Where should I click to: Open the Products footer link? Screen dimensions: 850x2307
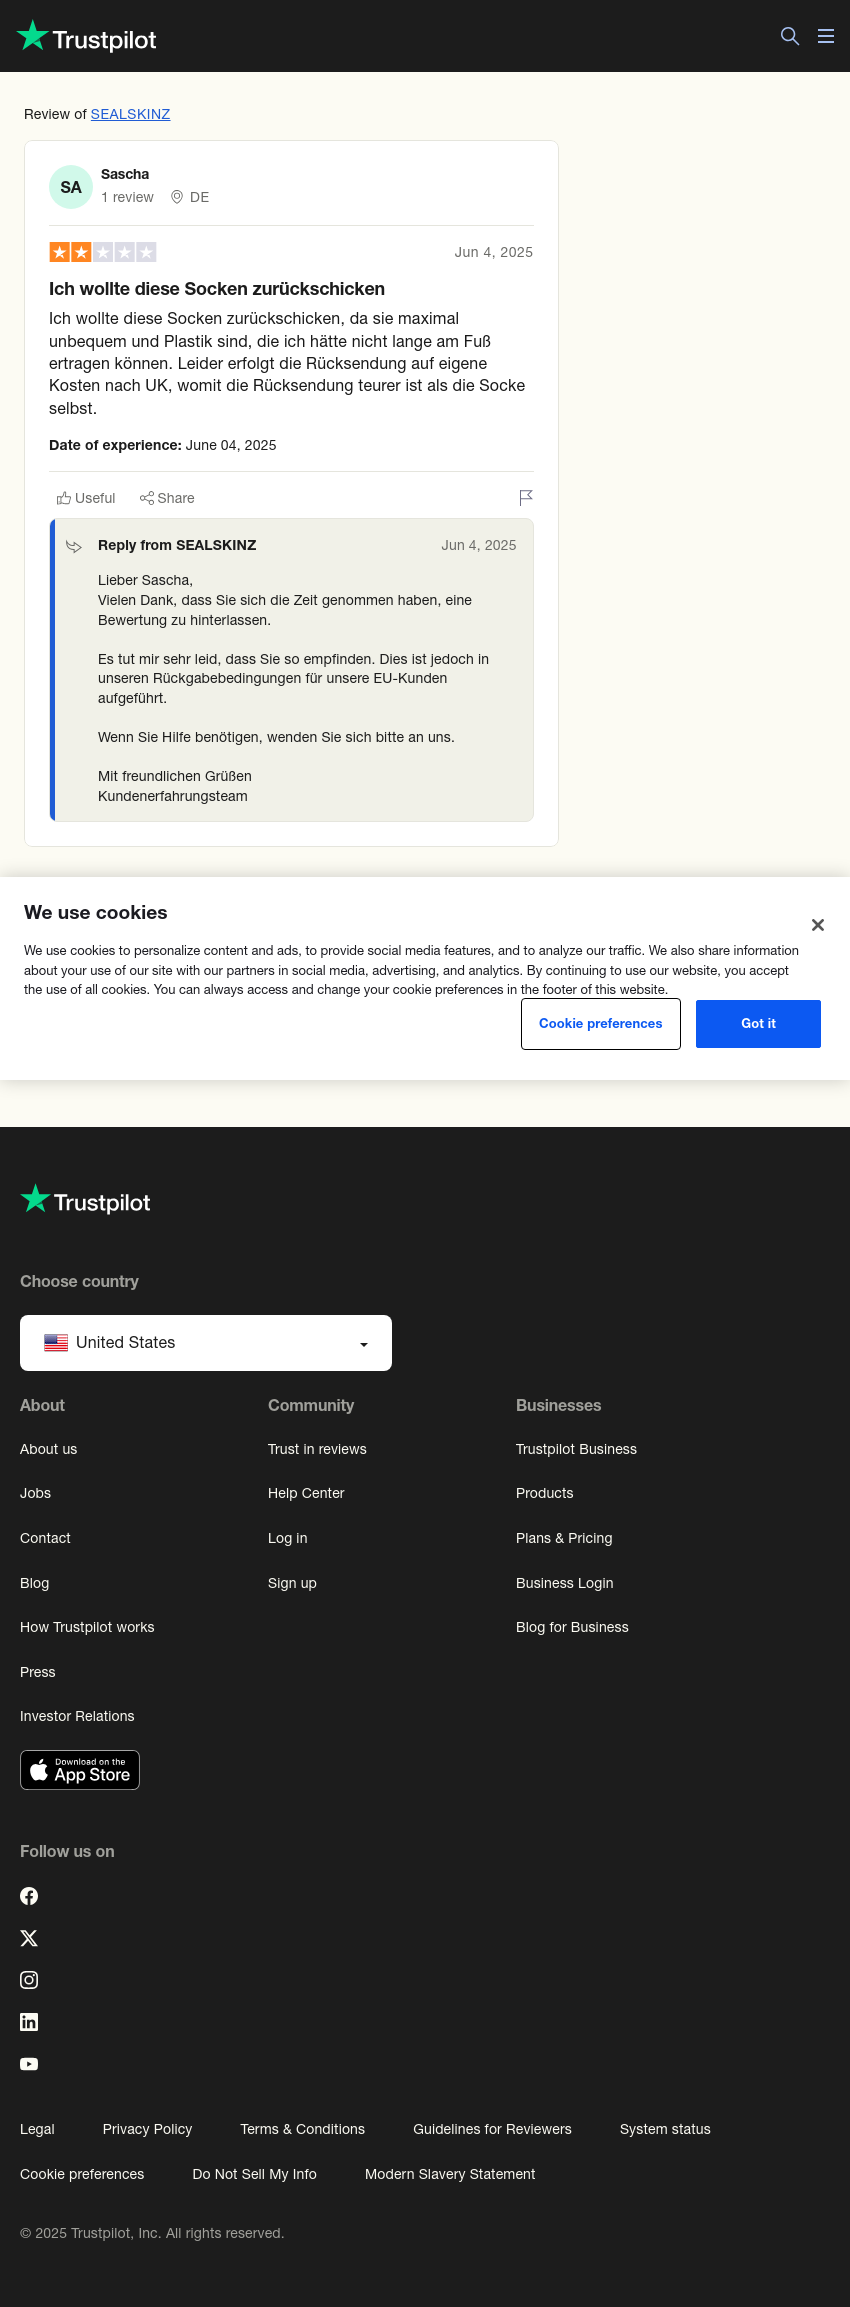point(545,1493)
